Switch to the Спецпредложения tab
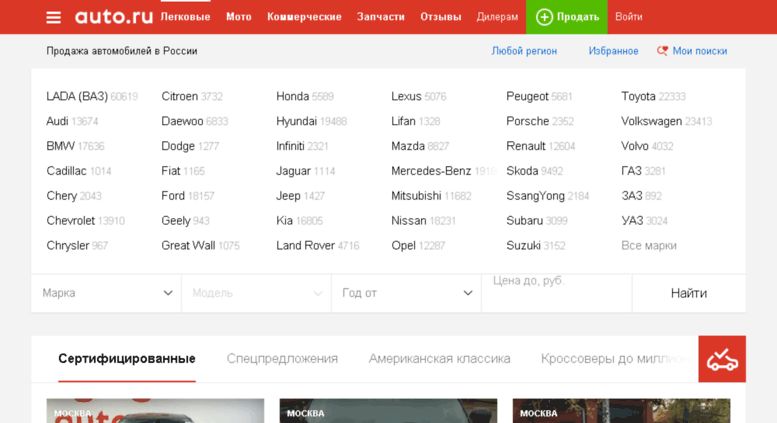 (x=282, y=359)
